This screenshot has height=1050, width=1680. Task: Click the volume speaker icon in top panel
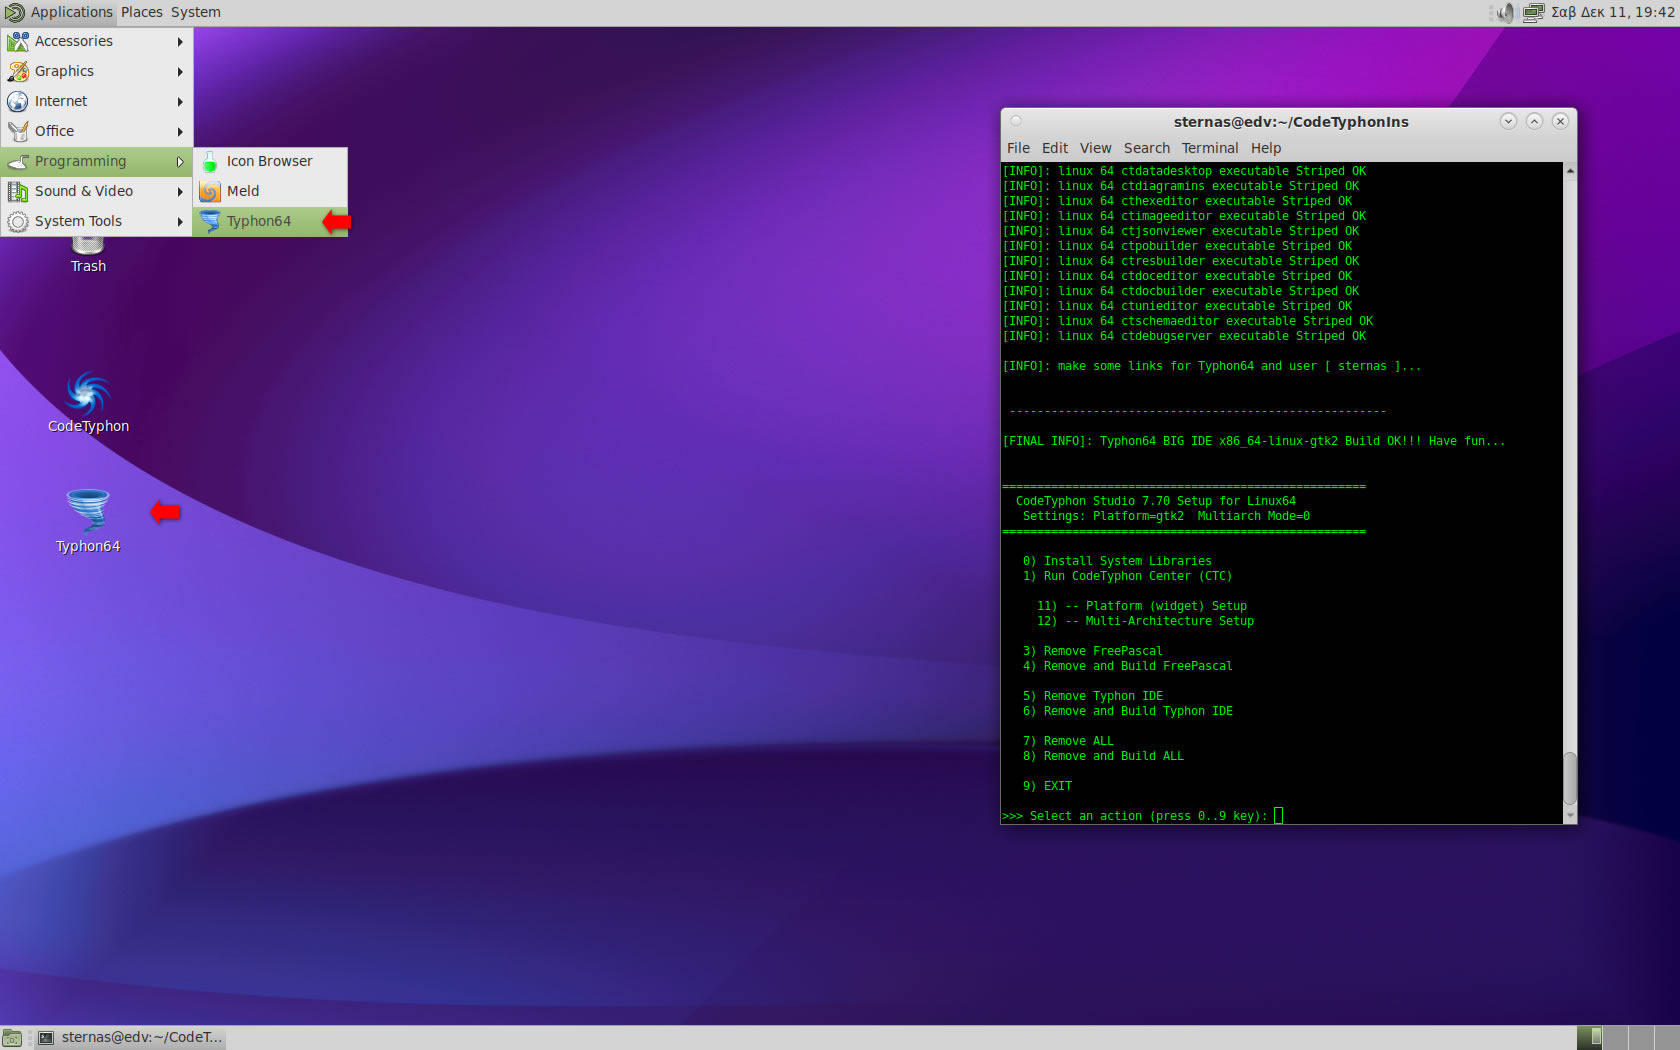tap(1504, 12)
